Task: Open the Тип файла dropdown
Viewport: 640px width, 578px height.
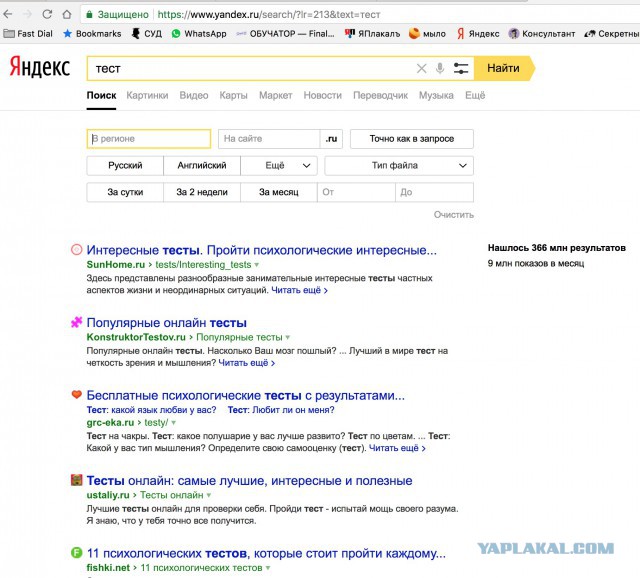Action: tap(399, 165)
